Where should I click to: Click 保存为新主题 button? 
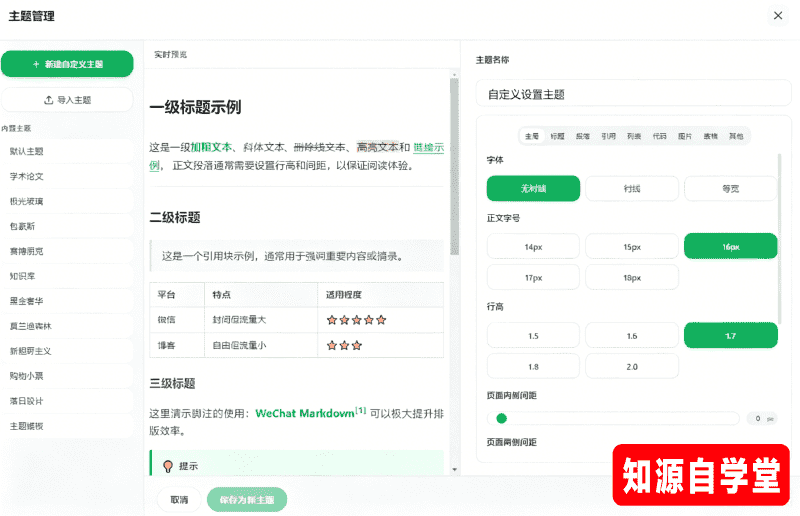(x=247, y=500)
